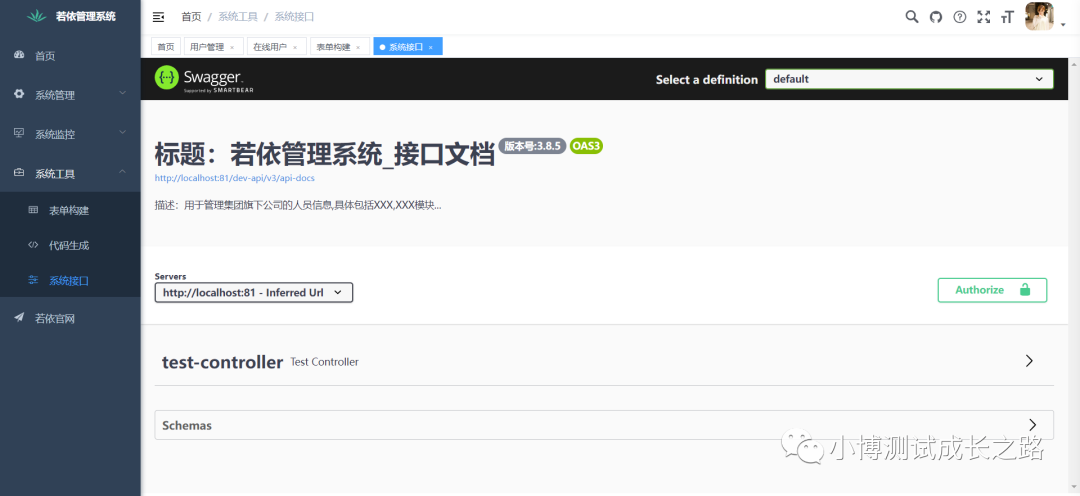Click the Swagger logo
Image resolution: width=1080 pixels, height=496 pixels.
204,79
